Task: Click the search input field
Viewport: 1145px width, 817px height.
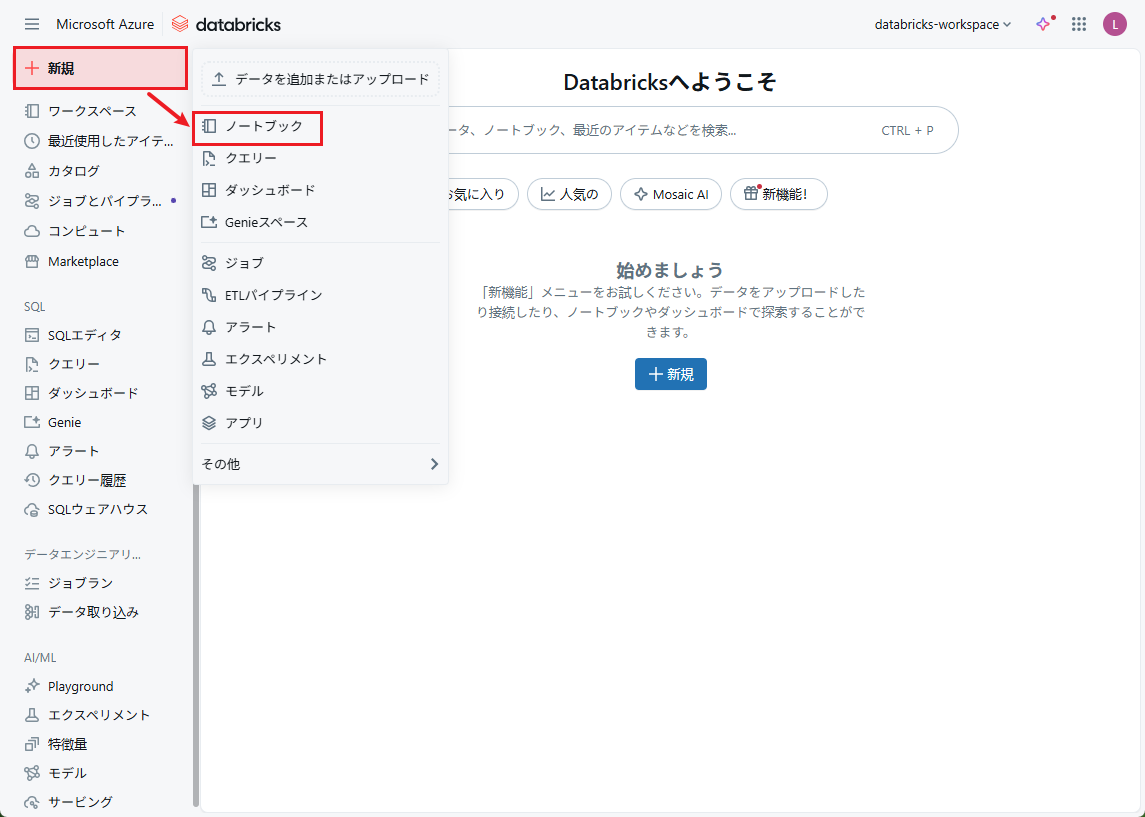Action: [650, 130]
